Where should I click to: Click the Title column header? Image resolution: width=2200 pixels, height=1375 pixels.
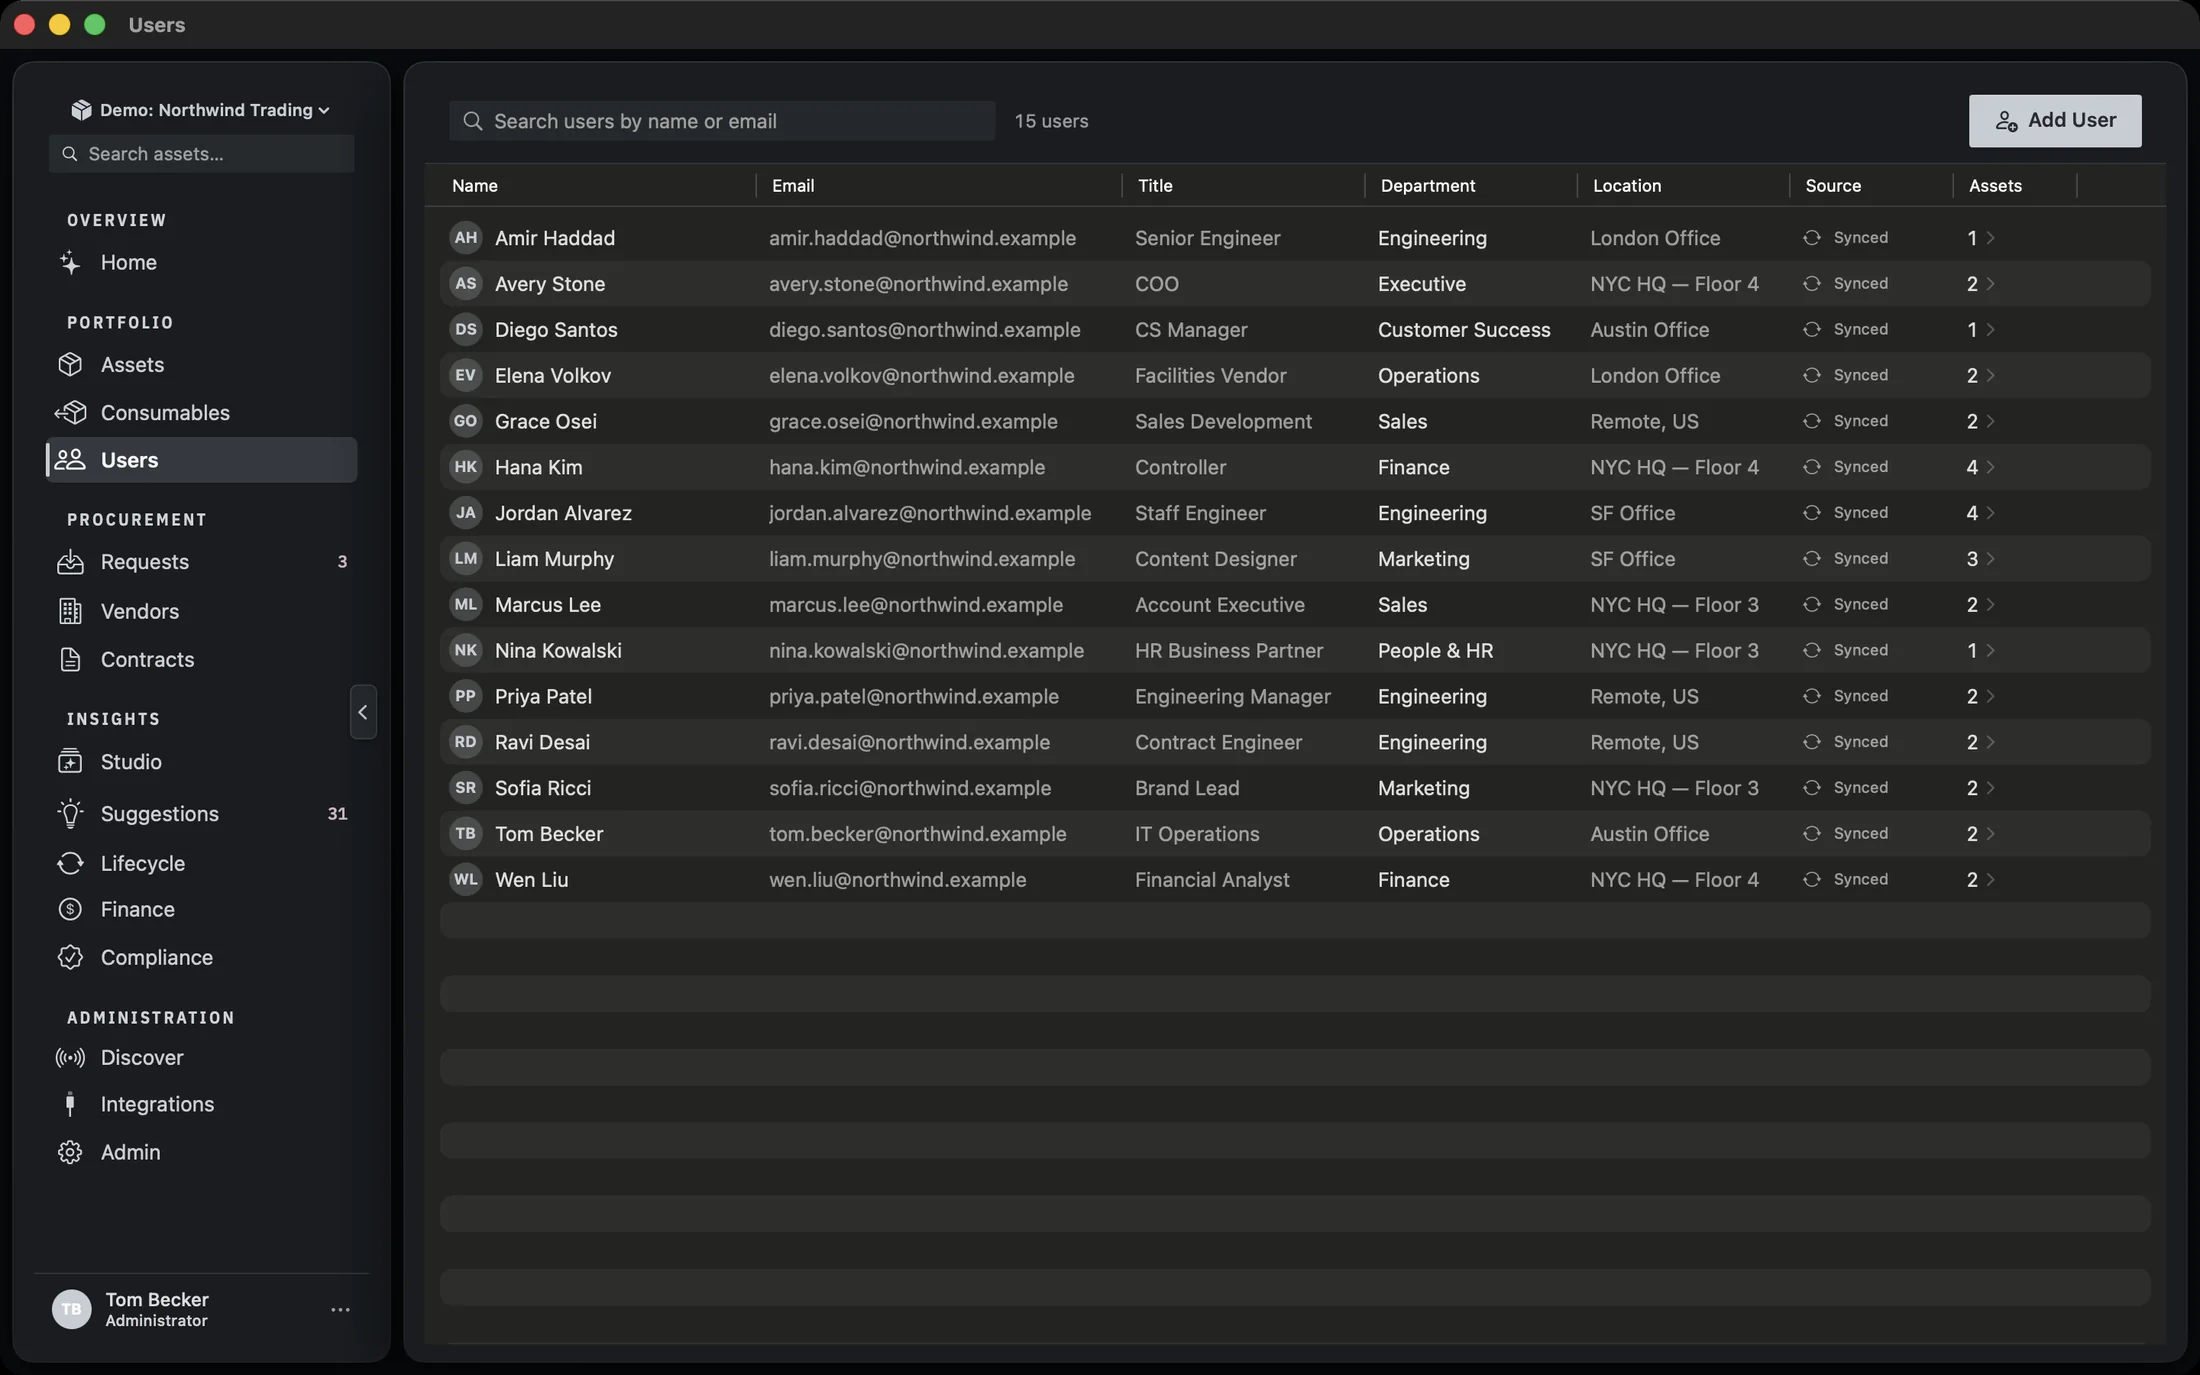pos(1155,186)
